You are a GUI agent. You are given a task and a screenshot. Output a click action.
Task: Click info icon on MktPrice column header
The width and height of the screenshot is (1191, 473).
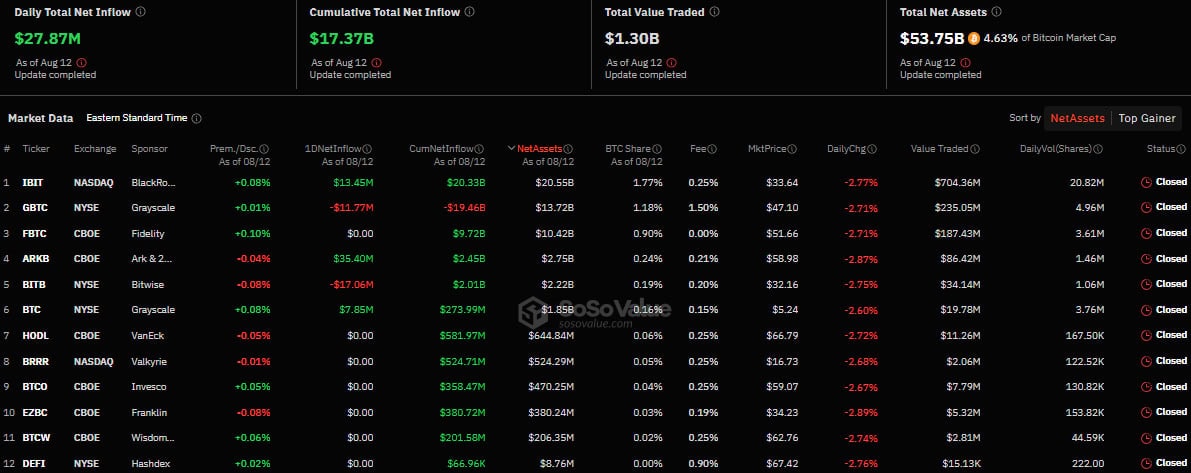tap(793, 150)
